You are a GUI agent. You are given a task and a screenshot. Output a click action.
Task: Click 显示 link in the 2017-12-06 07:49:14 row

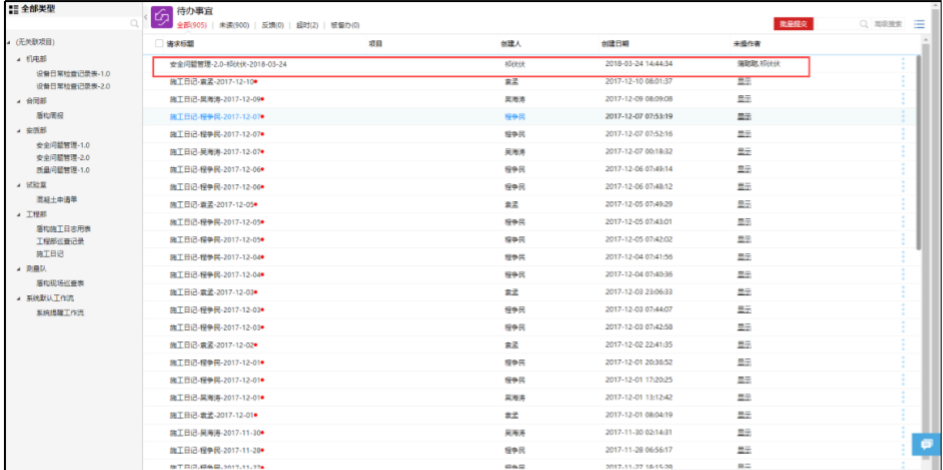pyautogui.click(x=745, y=169)
